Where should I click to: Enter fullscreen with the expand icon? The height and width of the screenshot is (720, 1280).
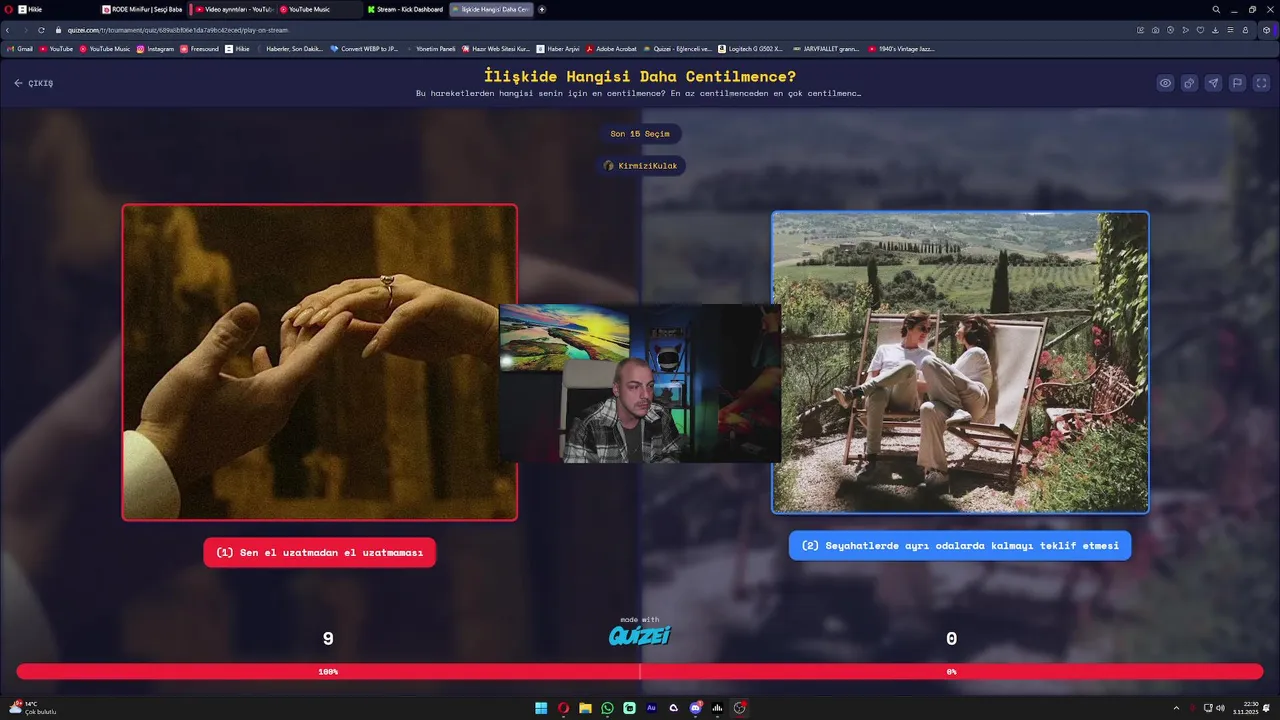pyautogui.click(x=1261, y=83)
